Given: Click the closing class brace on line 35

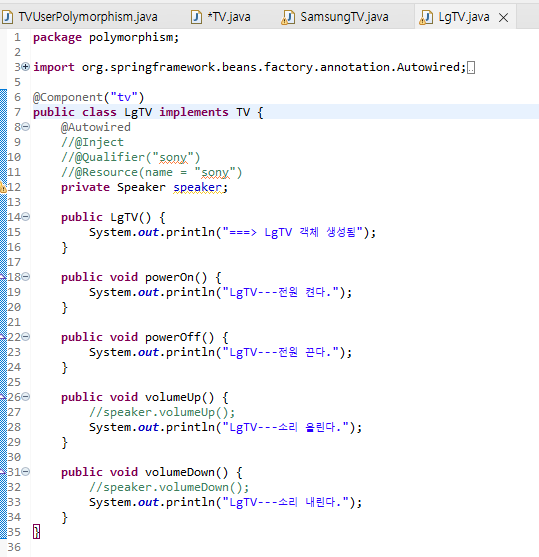Looking at the screenshot, I should [x=36, y=532].
